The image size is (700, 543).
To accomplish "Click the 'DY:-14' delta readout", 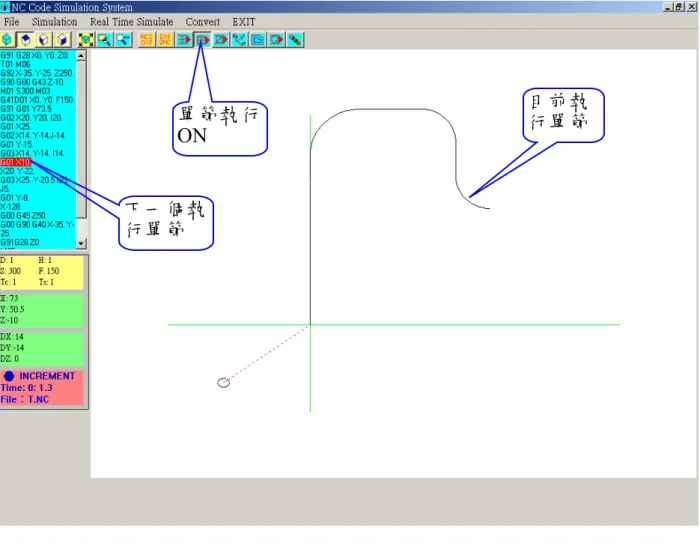I will pos(12,348).
